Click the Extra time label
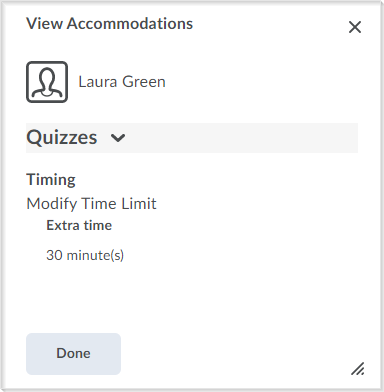Image resolution: width=384 pixels, height=392 pixels. [x=79, y=225]
